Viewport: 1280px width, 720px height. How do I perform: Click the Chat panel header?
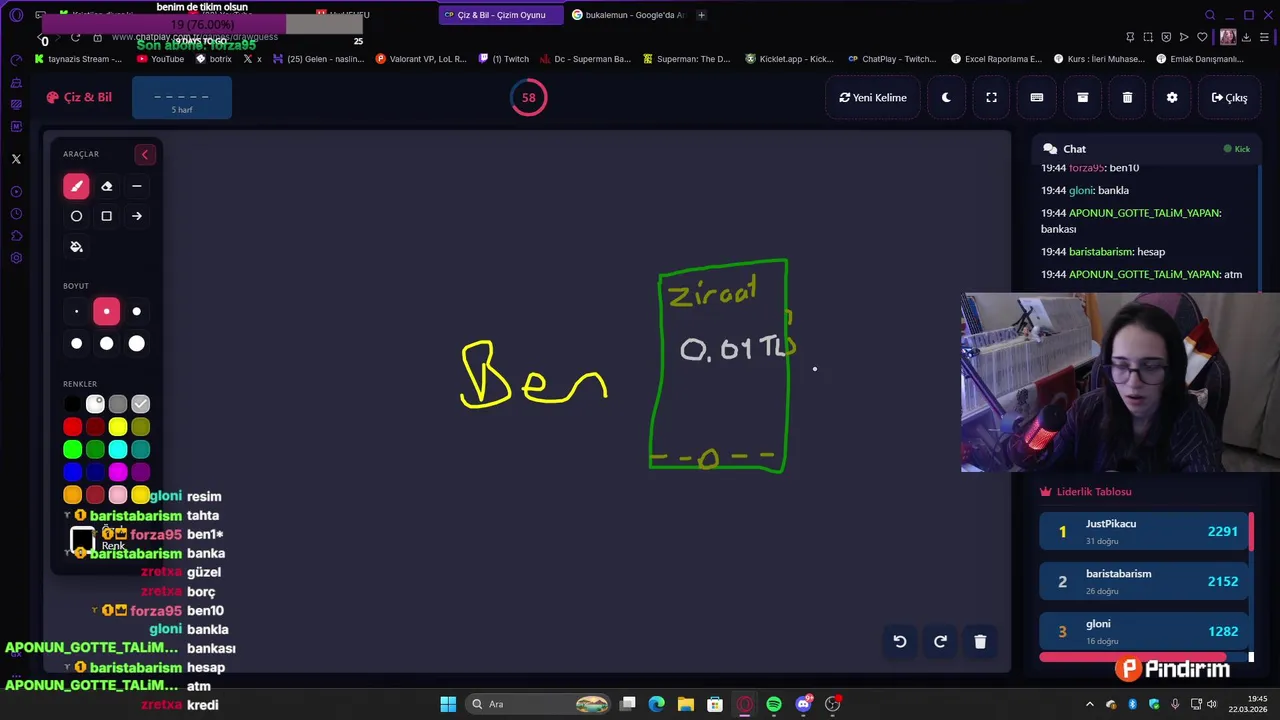point(1146,149)
